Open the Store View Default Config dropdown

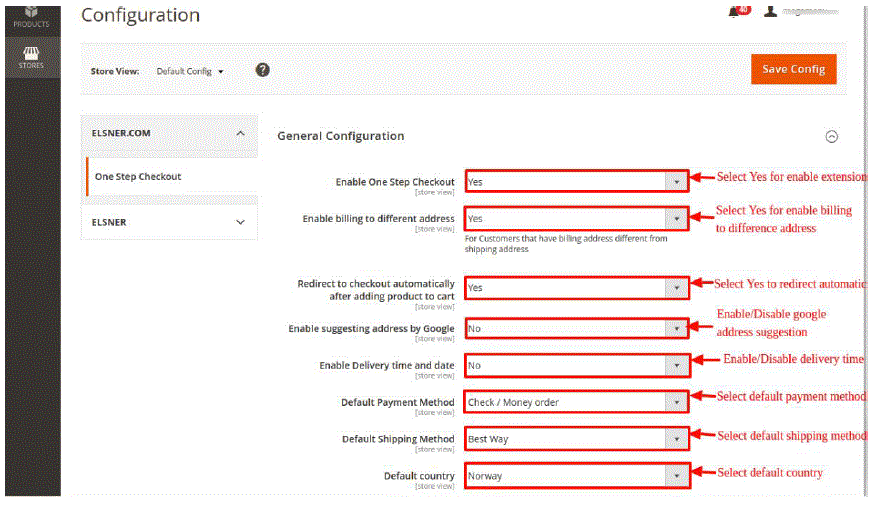pos(190,71)
